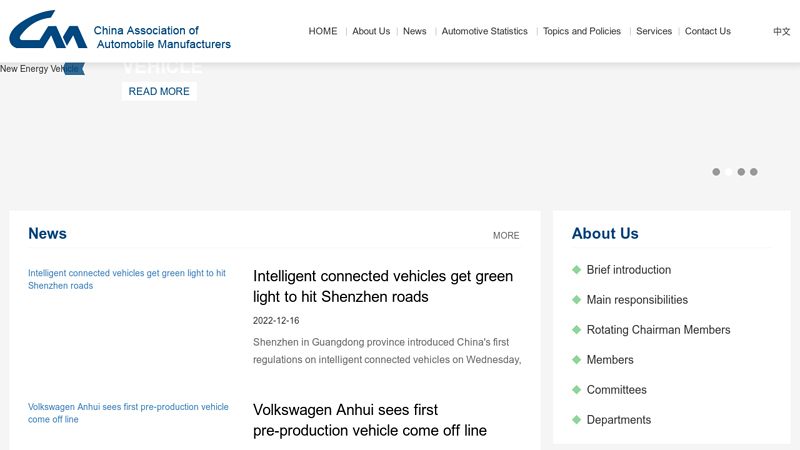Click the New Energy Vehicle label
Image resolution: width=800 pixels, height=450 pixels.
39,69
